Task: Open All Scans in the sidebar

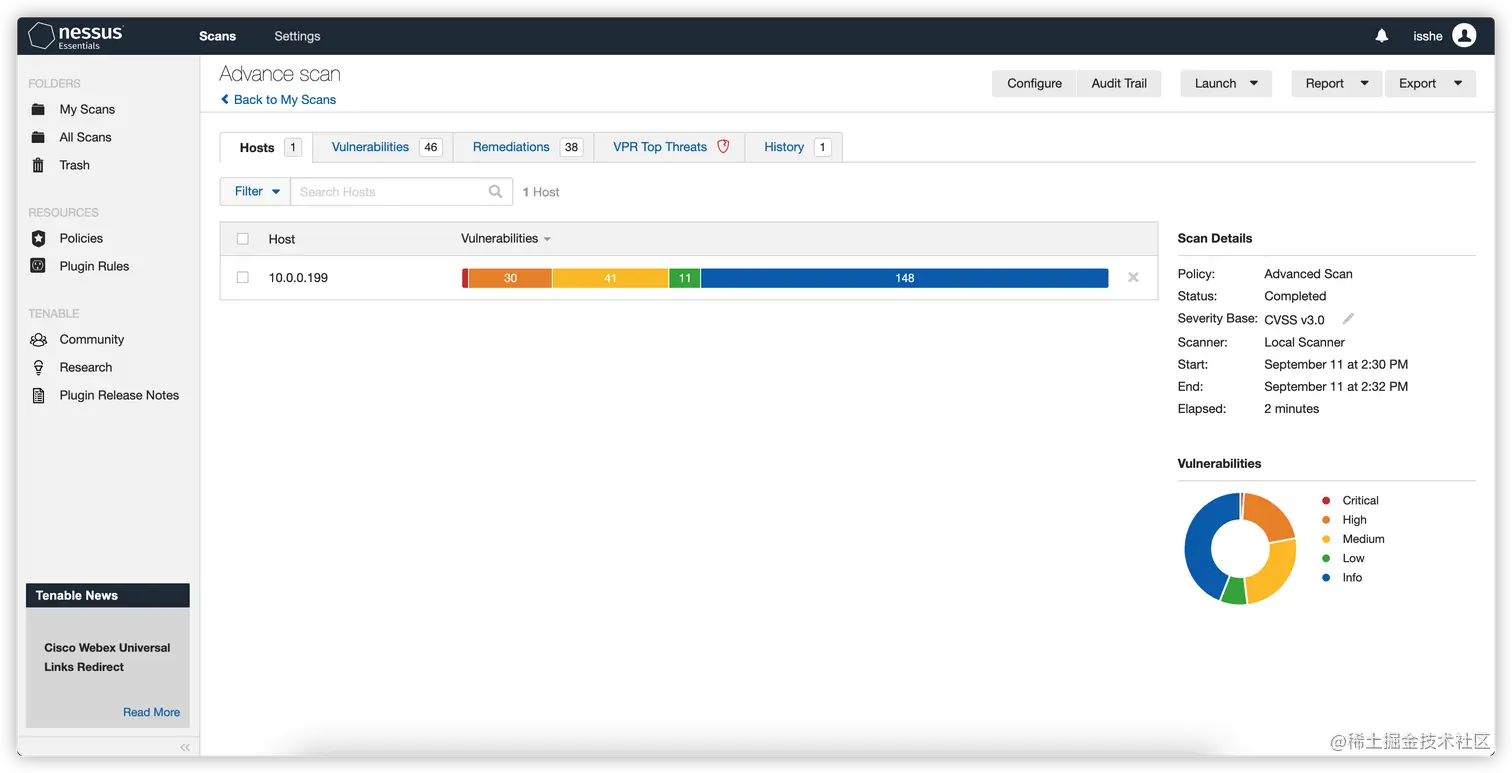Action: 85,137
